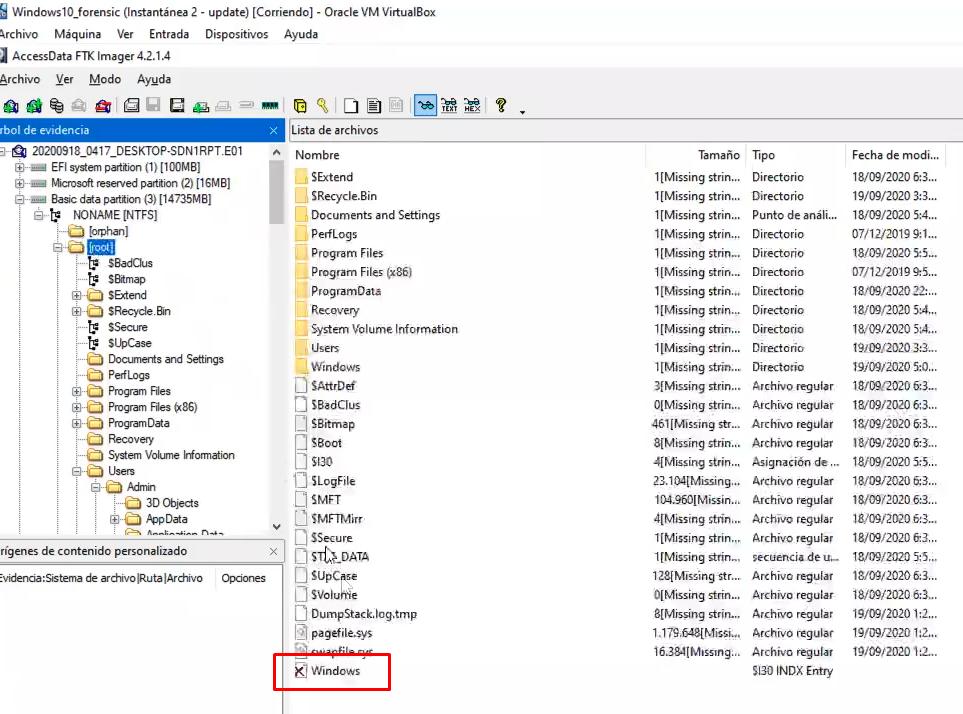
Task: Open VirtualBox Máquina menu
Action: 77,34
